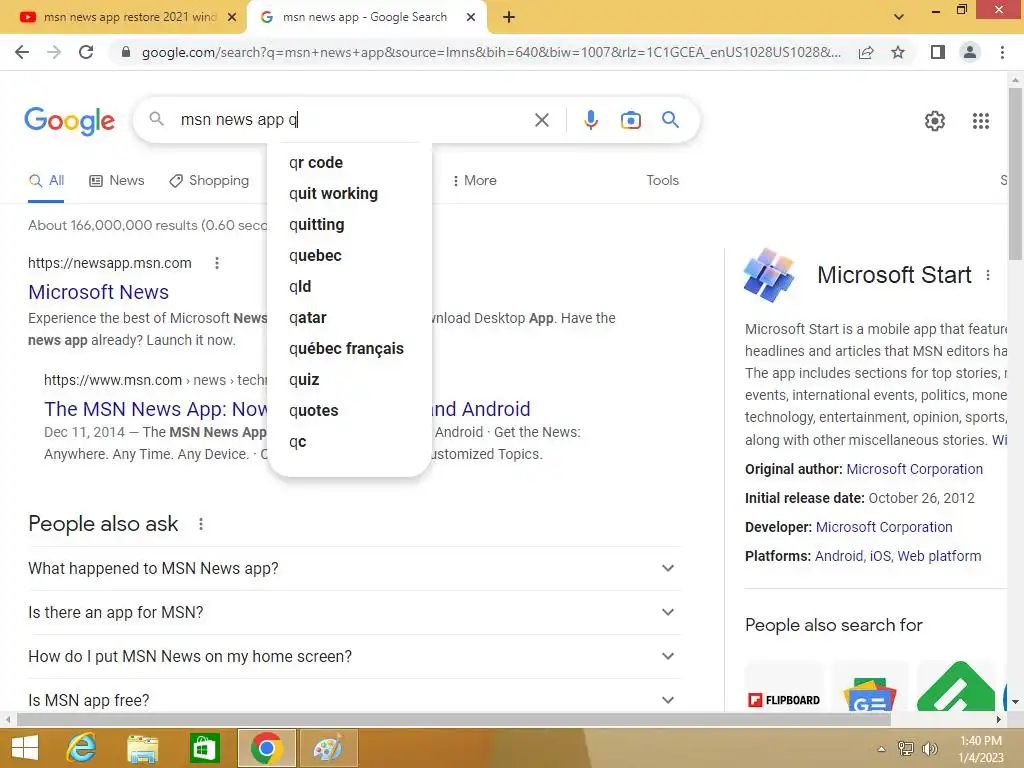Click the browser back arrow
The image size is (1024, 768).
point(22,52)
